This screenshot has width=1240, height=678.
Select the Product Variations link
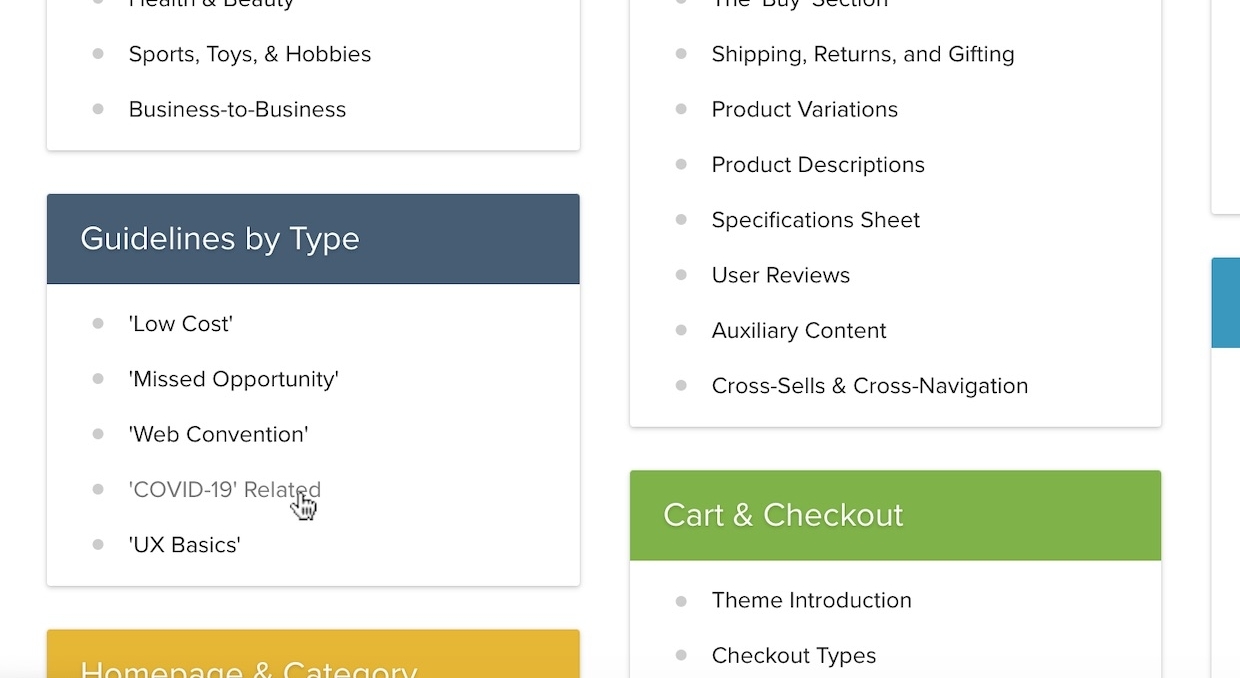point(805,110)
